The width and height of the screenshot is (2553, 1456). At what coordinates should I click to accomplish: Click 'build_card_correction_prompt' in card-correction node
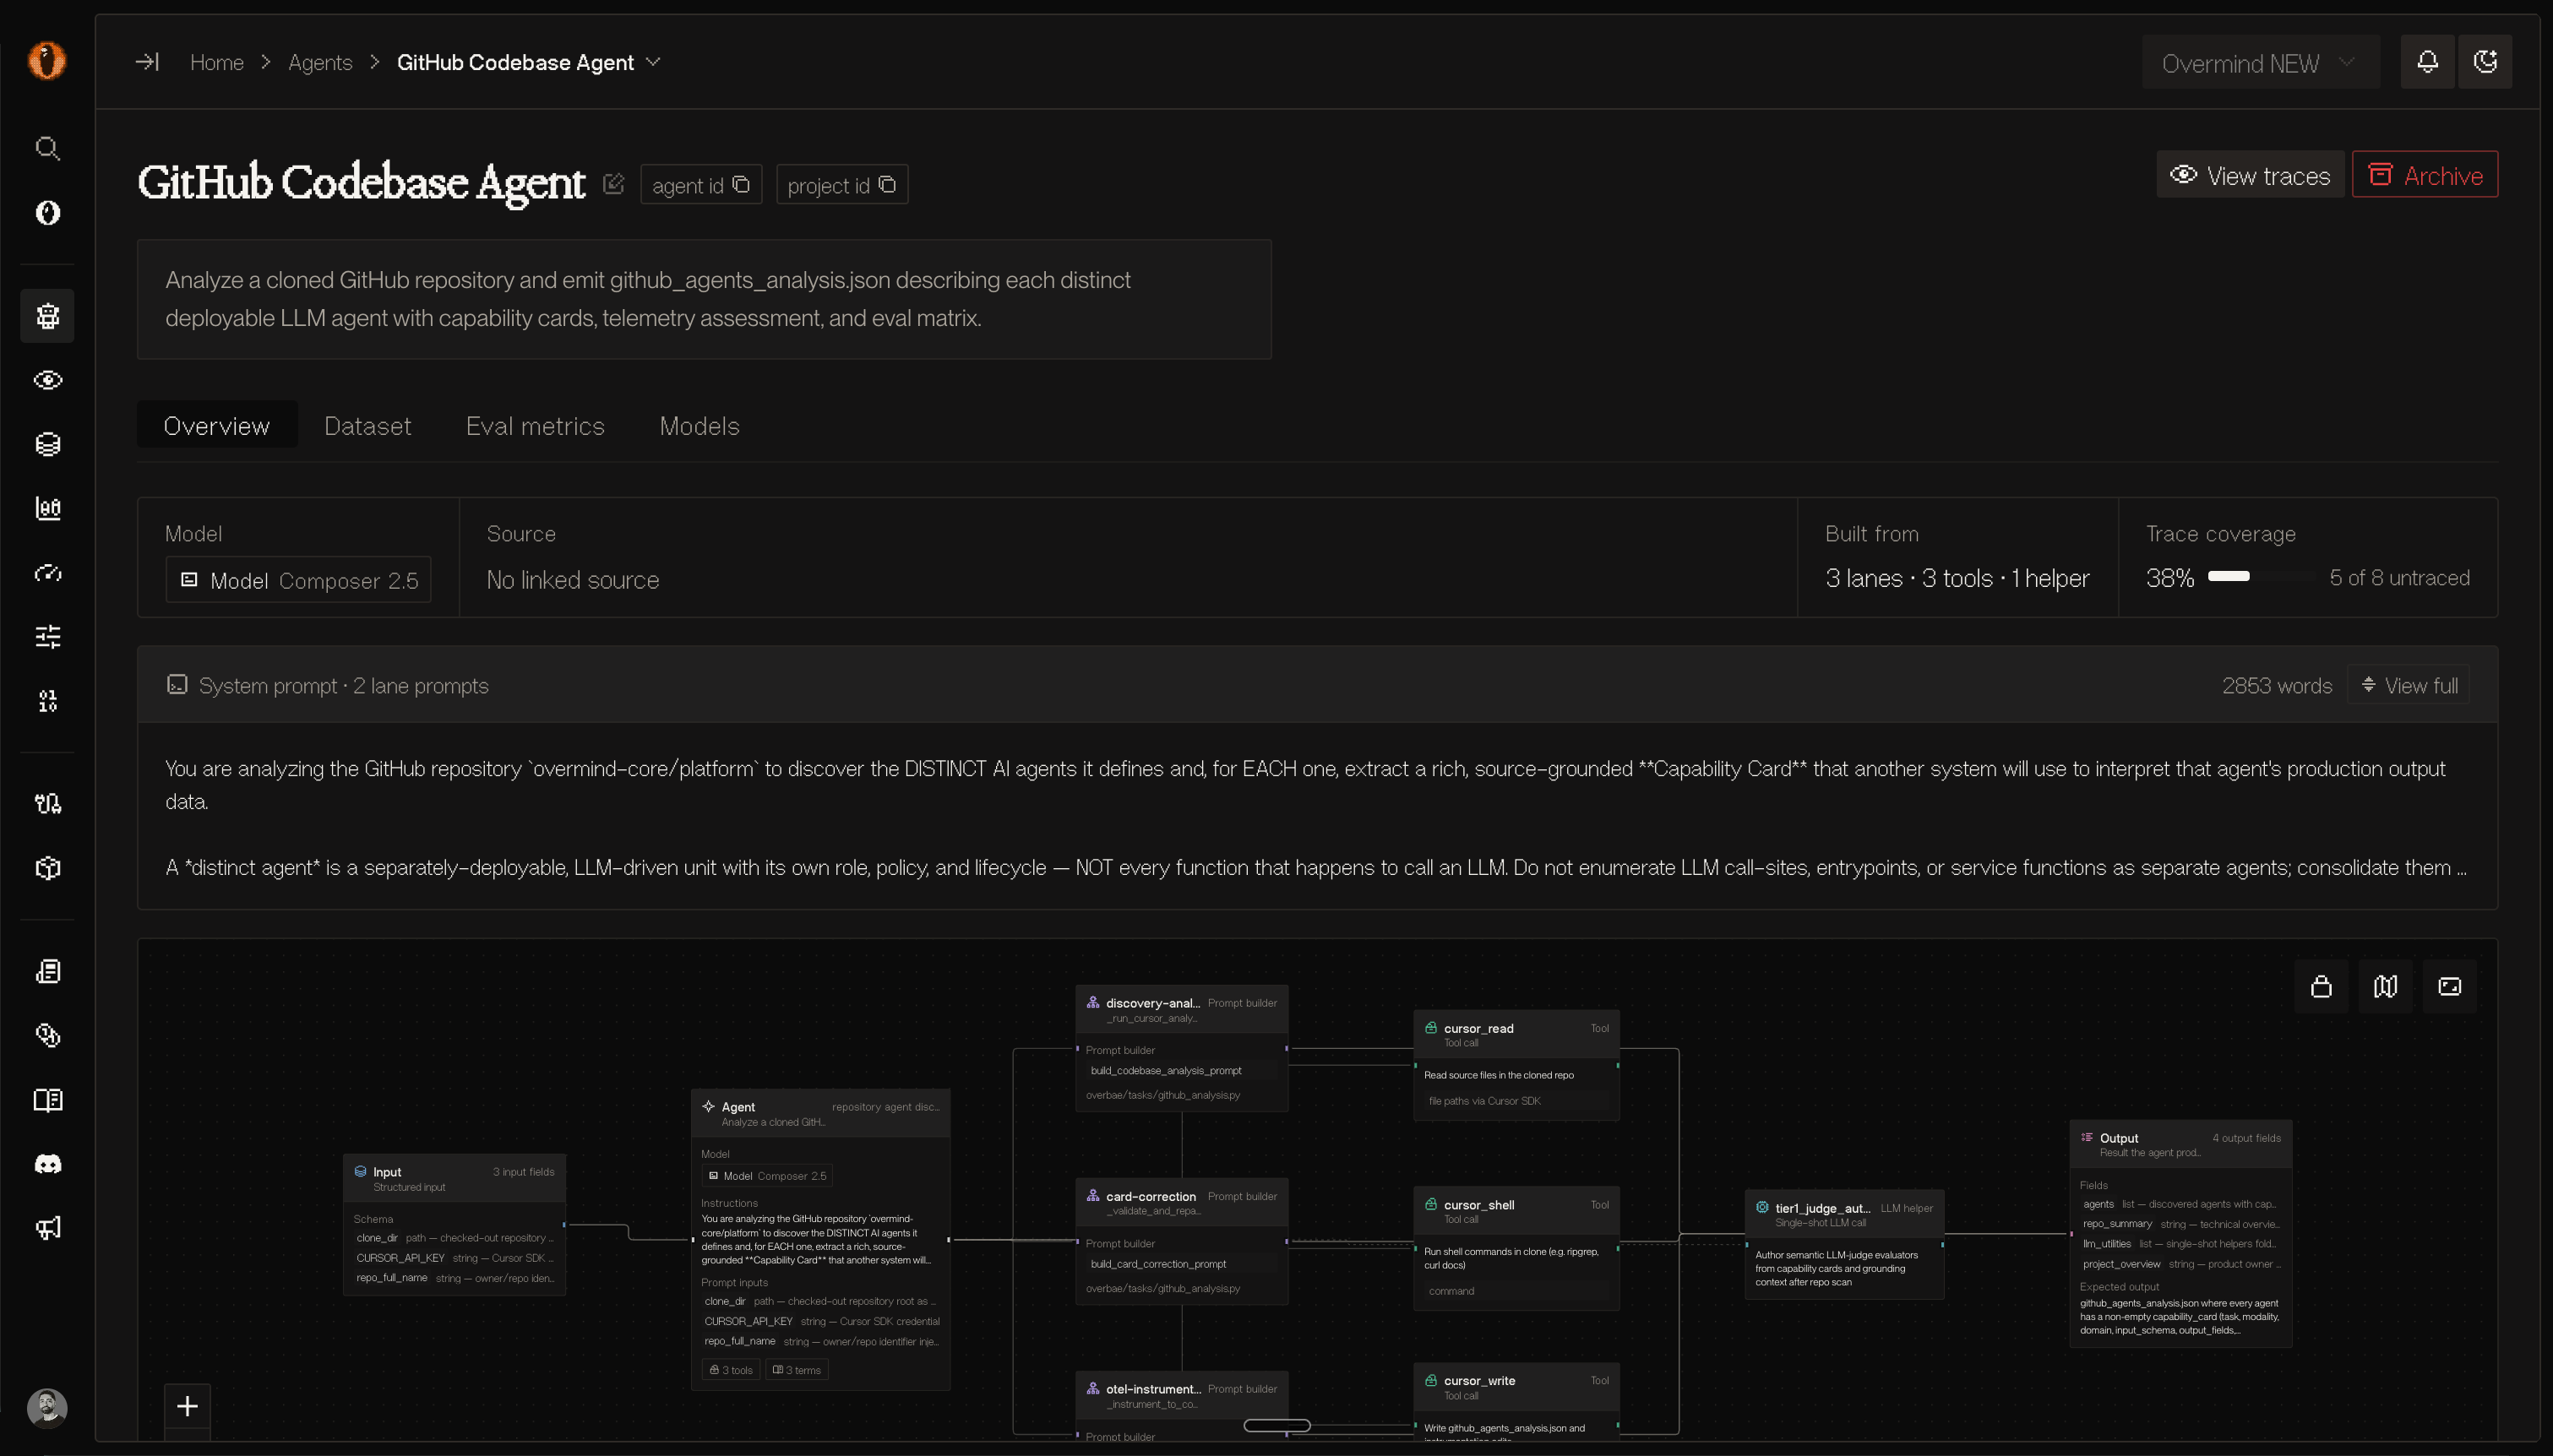tap(1158, 1264)
